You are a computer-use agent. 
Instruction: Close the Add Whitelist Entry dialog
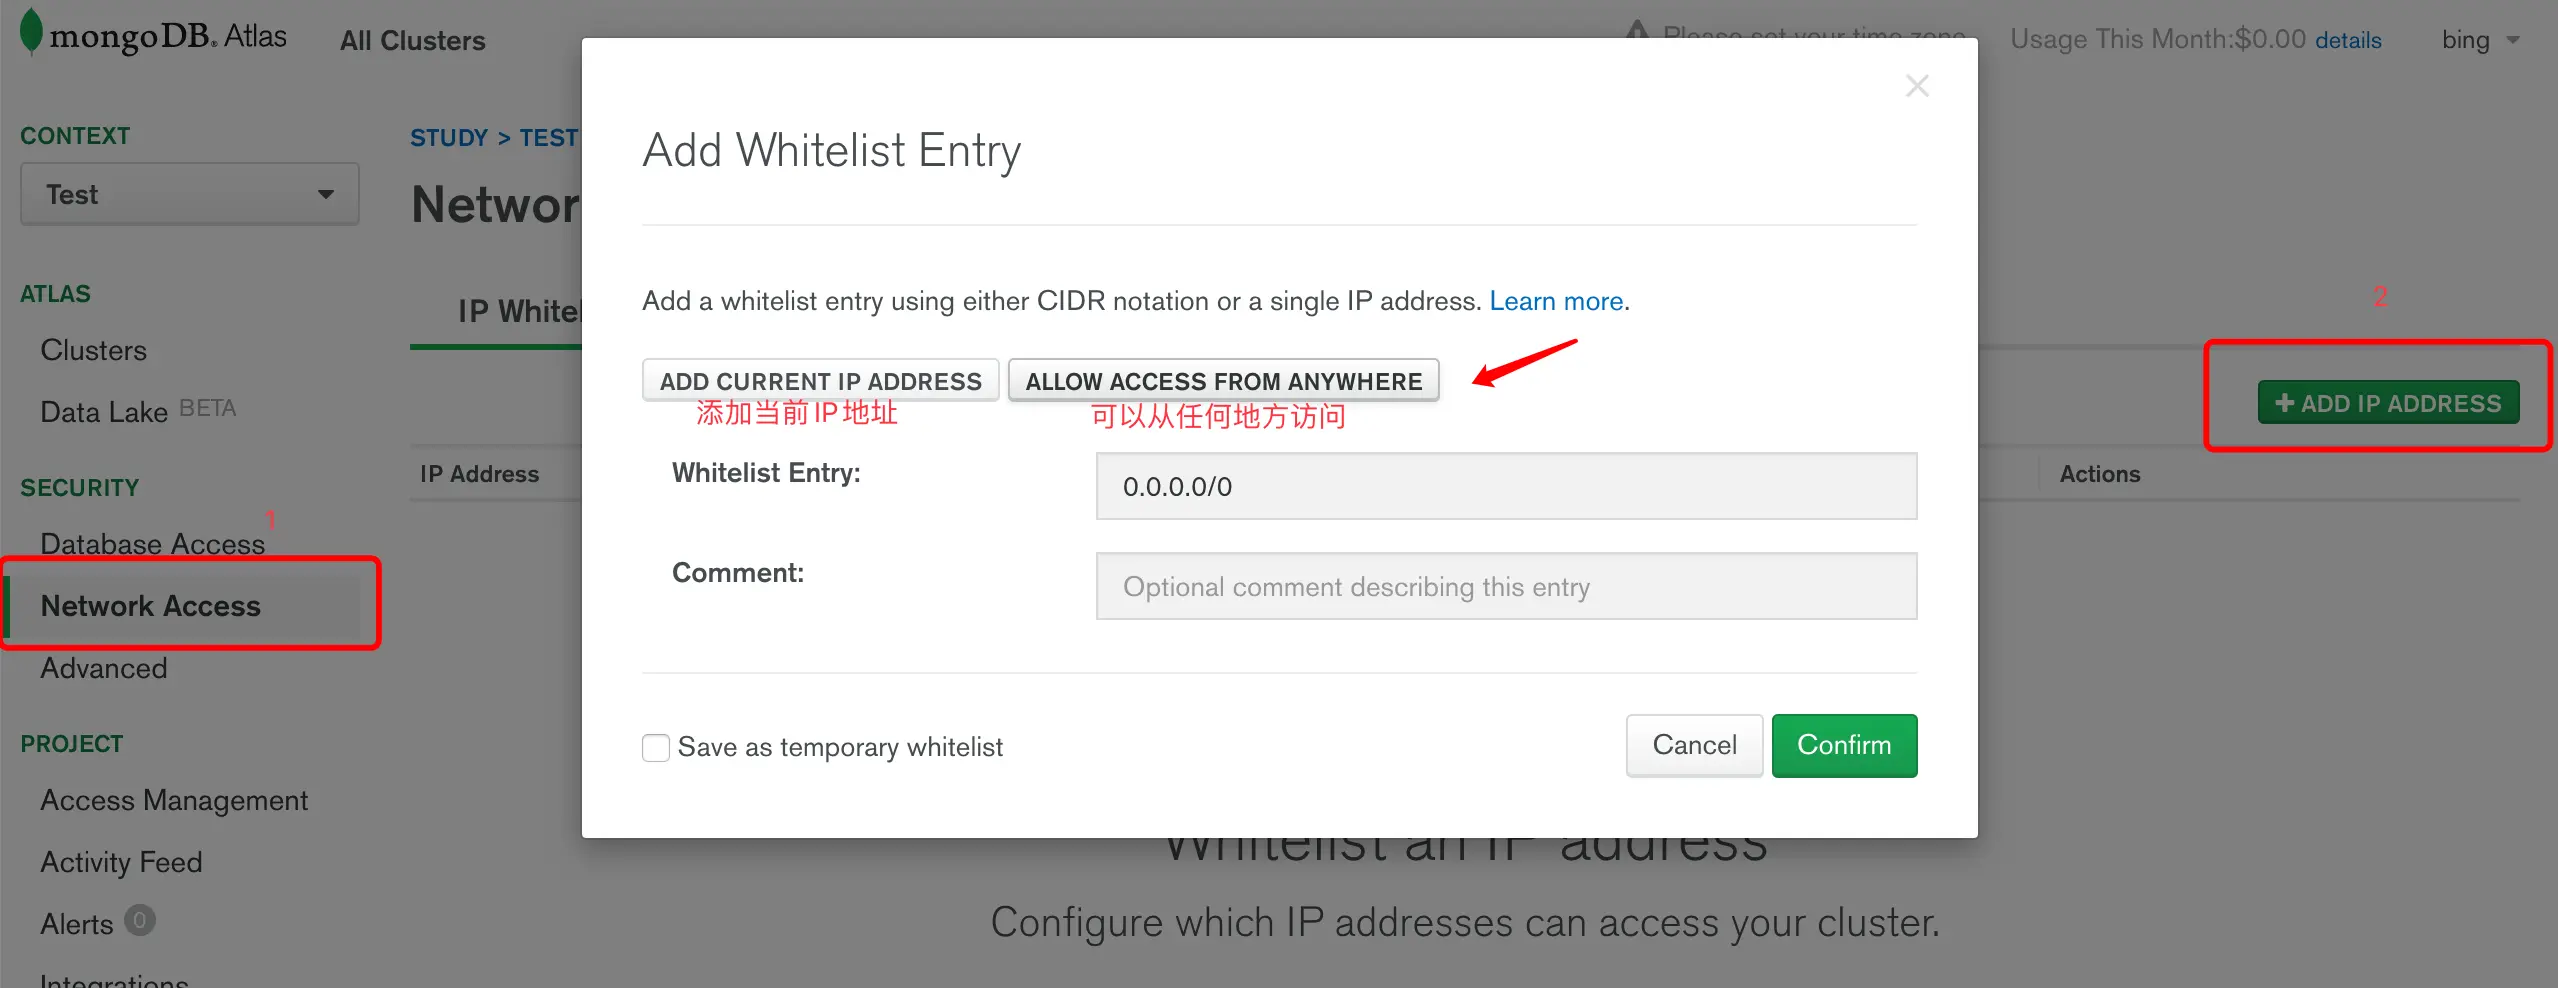coord(1916,86)
